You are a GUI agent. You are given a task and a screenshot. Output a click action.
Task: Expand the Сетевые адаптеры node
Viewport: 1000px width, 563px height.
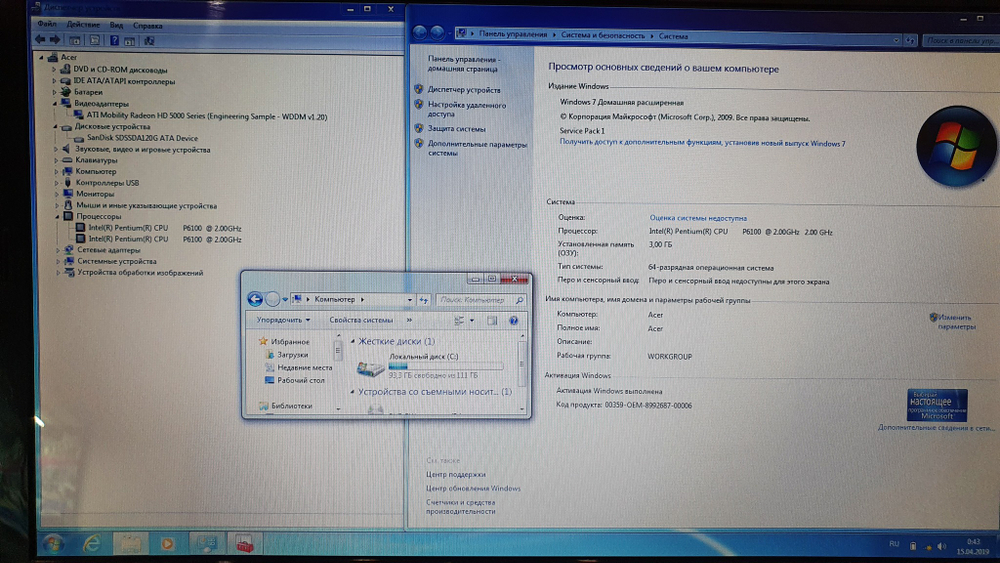pyautogui.click(x=55, y=250)
